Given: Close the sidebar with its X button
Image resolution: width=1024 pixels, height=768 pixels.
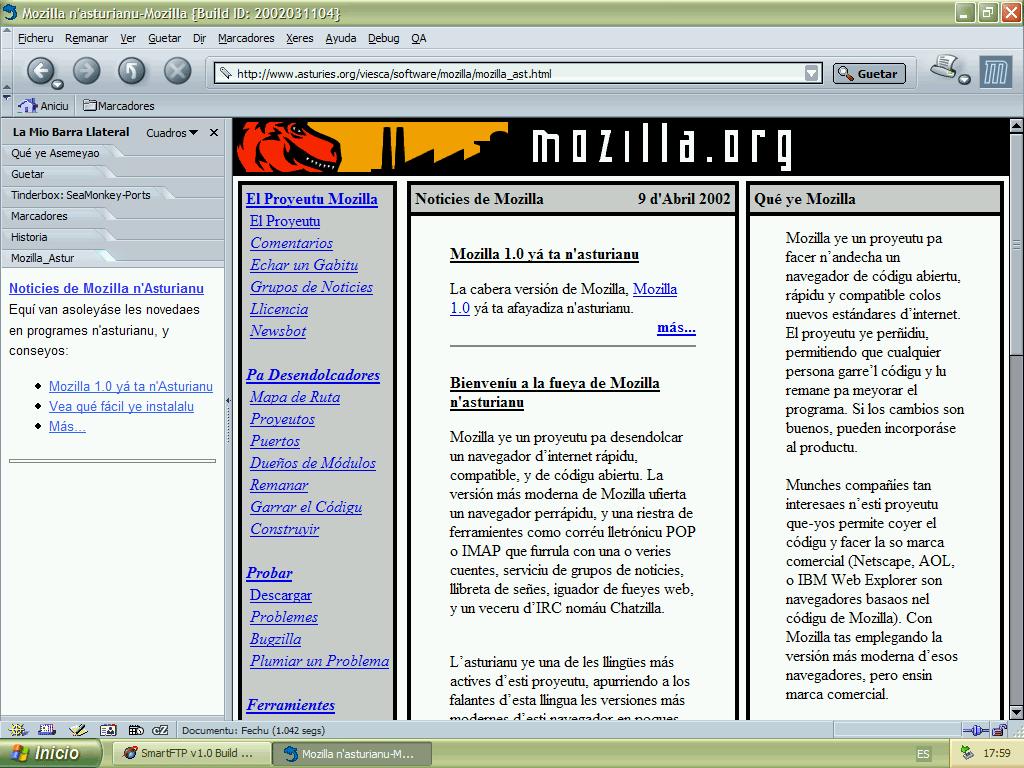Looking at the screenshot, I should click(214, 133).
